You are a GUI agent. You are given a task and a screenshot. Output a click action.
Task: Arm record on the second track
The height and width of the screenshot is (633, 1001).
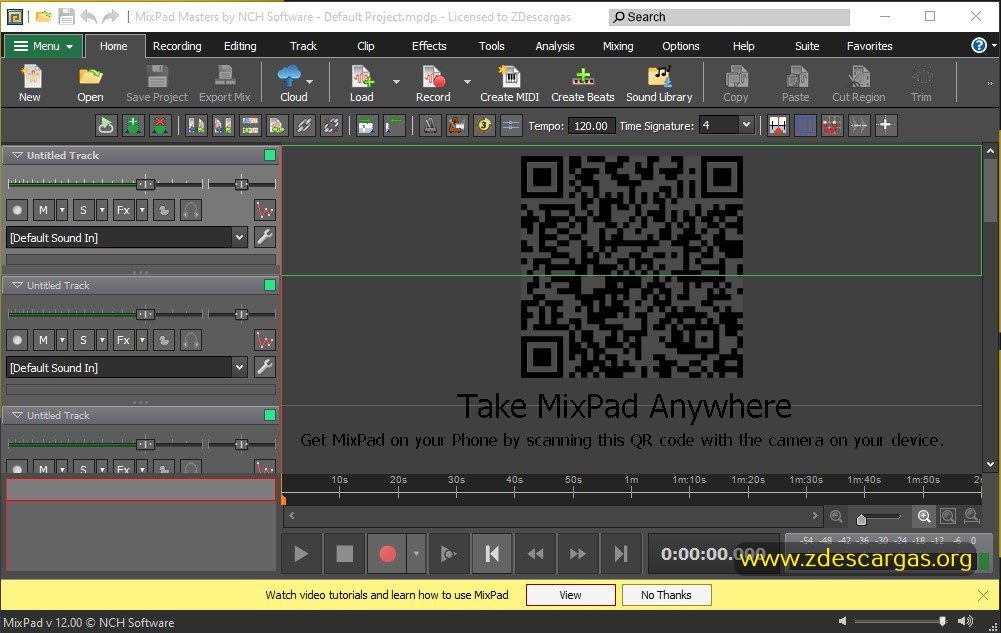[17, 340]
